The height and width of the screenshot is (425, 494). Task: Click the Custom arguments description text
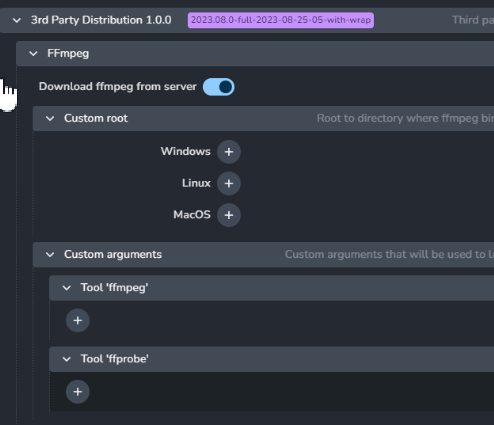389,255
